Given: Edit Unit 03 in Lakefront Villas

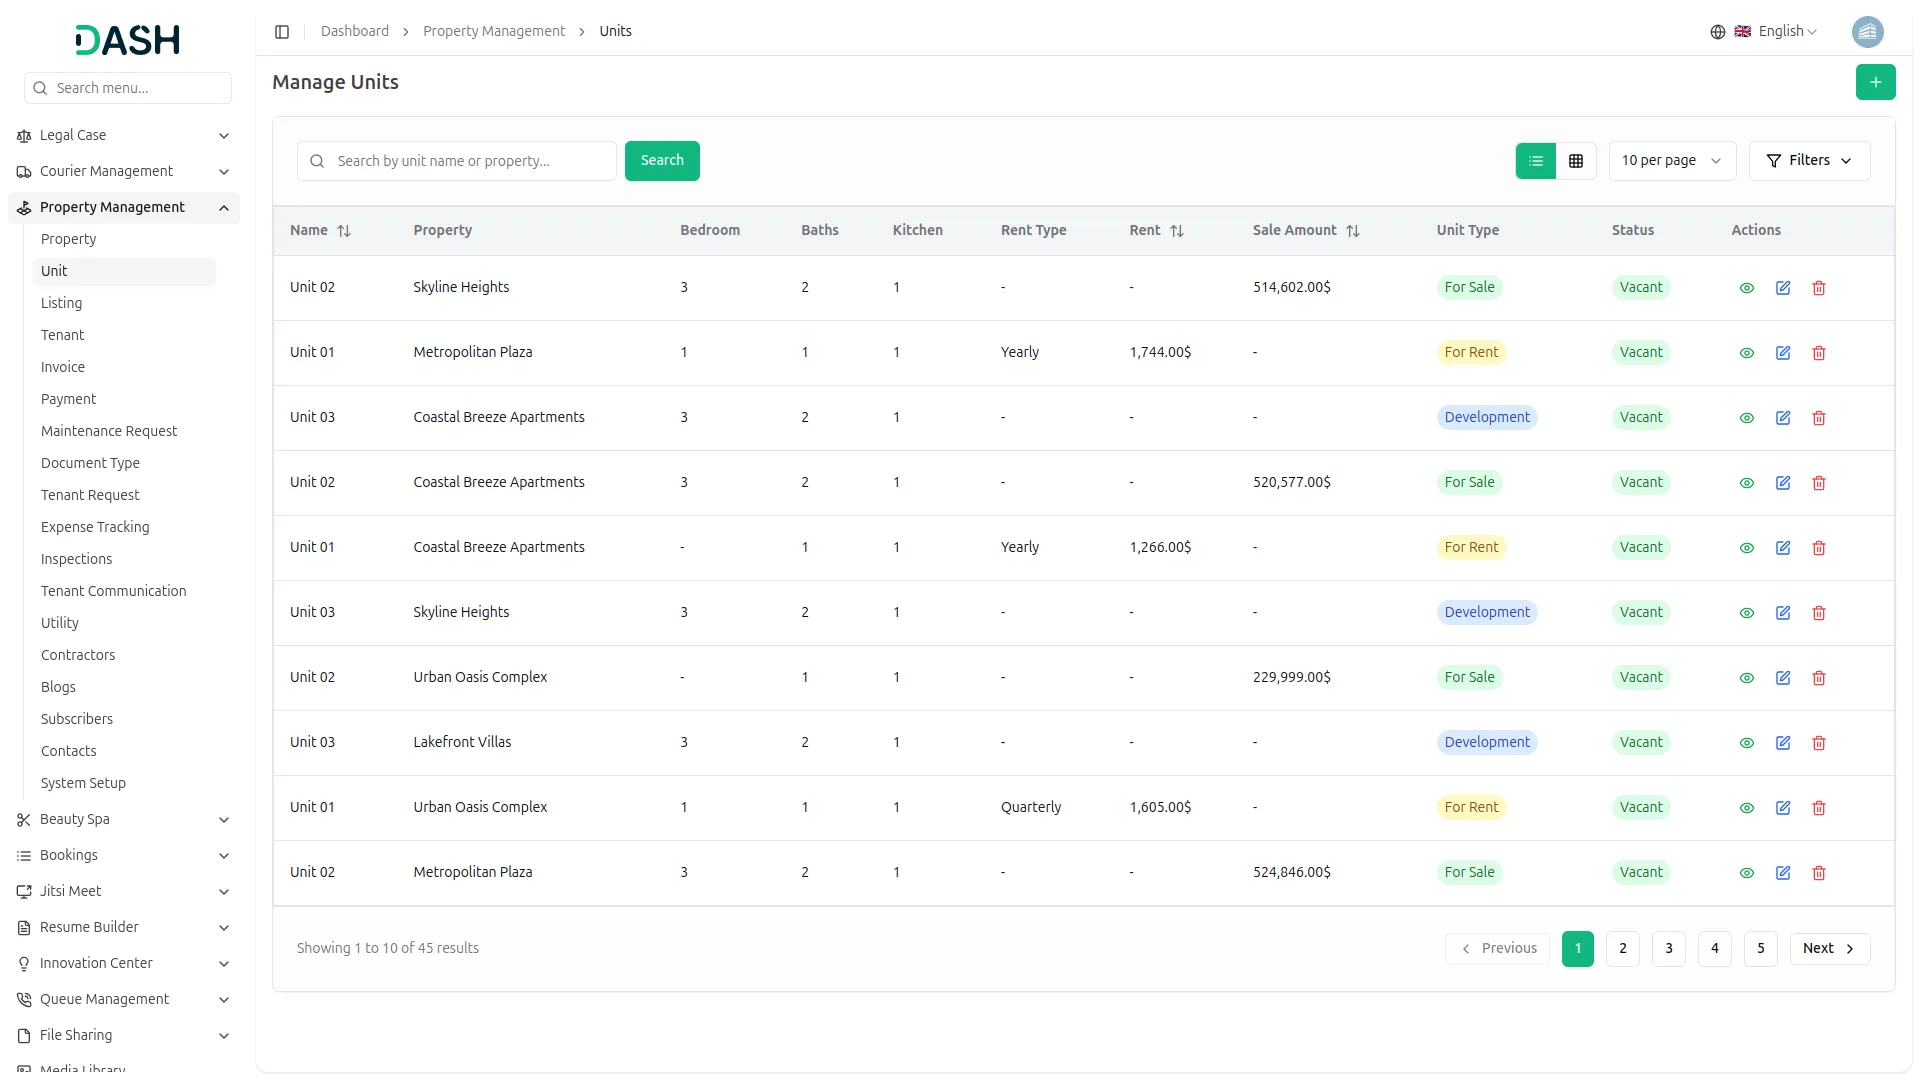Looking at the screenshot, I should pos(1782,743).
